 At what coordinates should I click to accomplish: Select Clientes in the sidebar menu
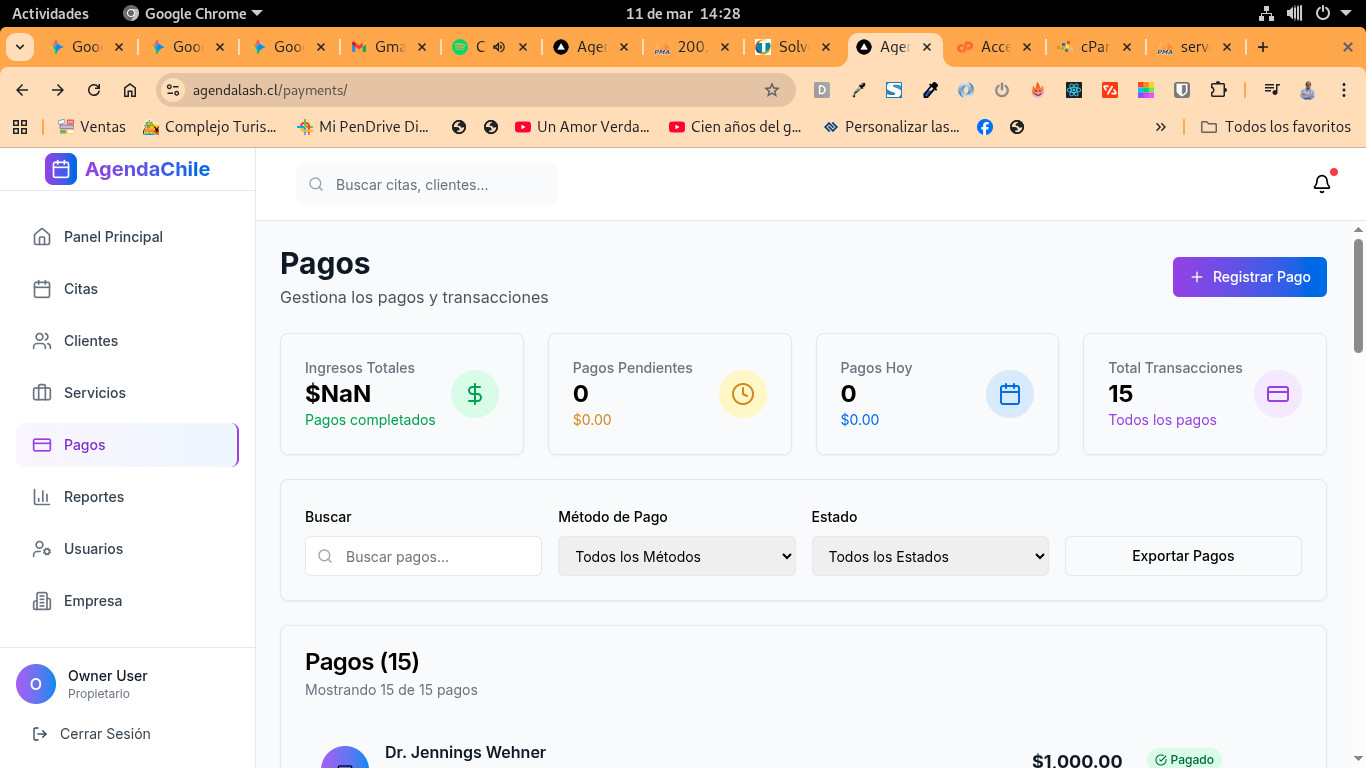coord(91,341)
